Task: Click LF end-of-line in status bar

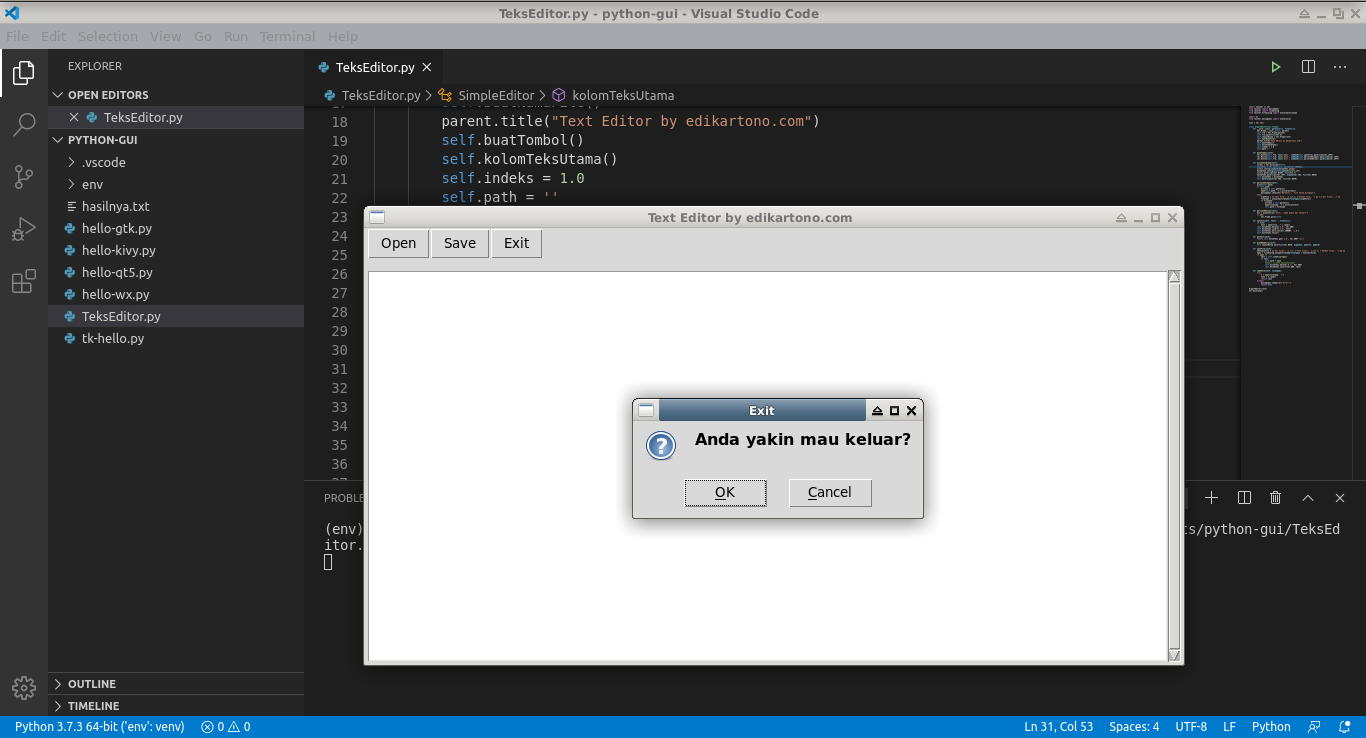Action: tap(1230, 727)
